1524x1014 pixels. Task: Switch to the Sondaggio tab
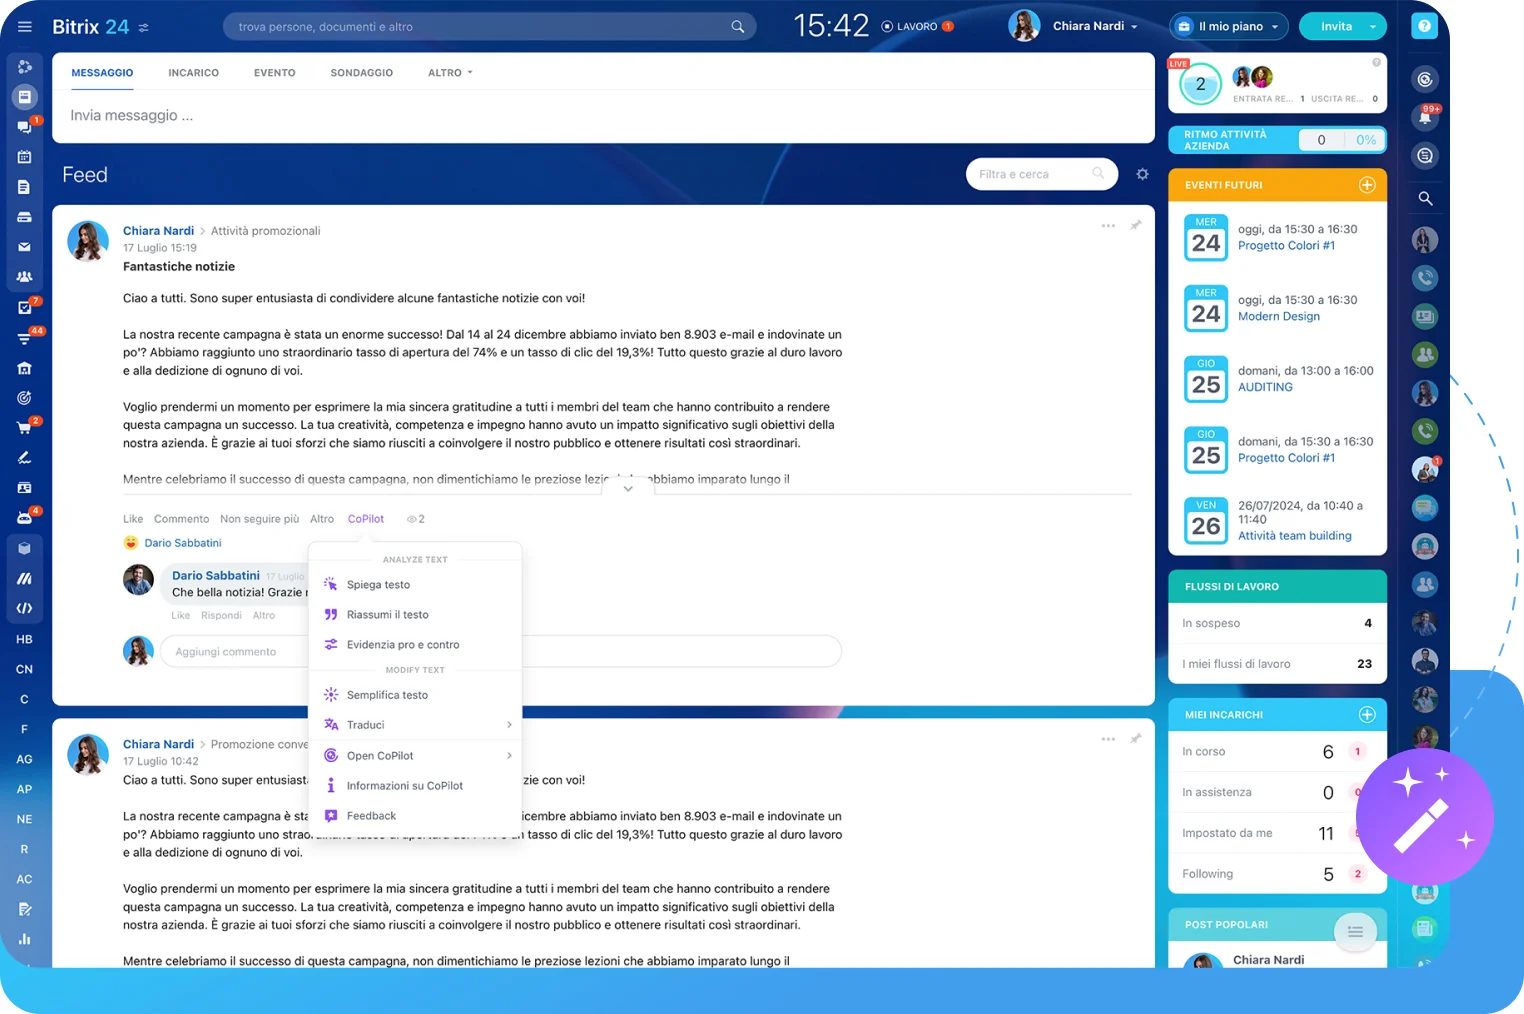[361, 73]
